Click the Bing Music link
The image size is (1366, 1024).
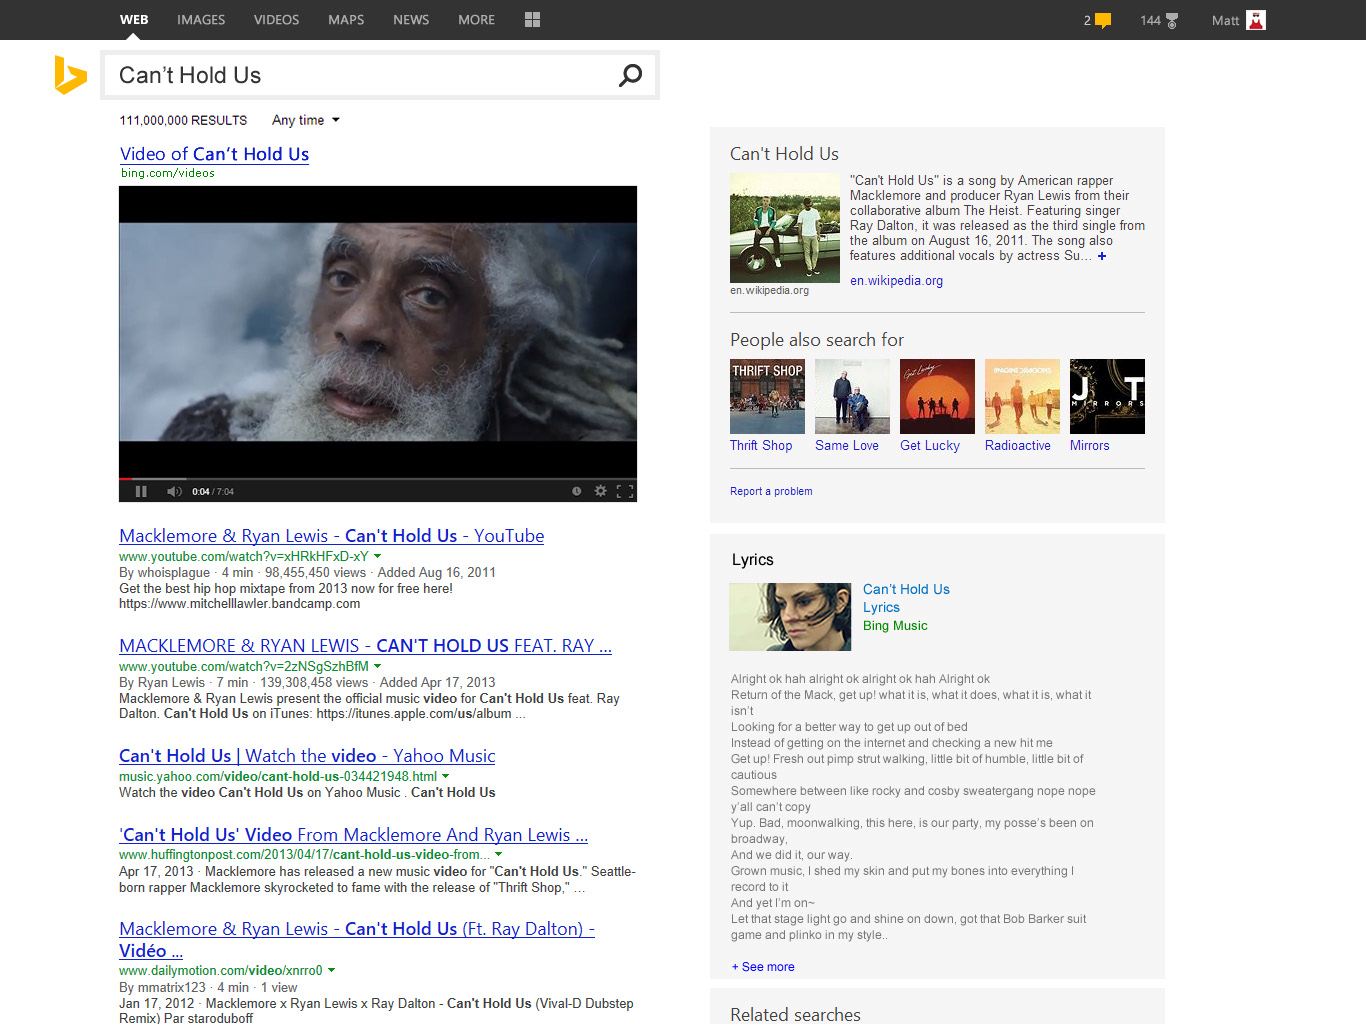pos(895,626)
